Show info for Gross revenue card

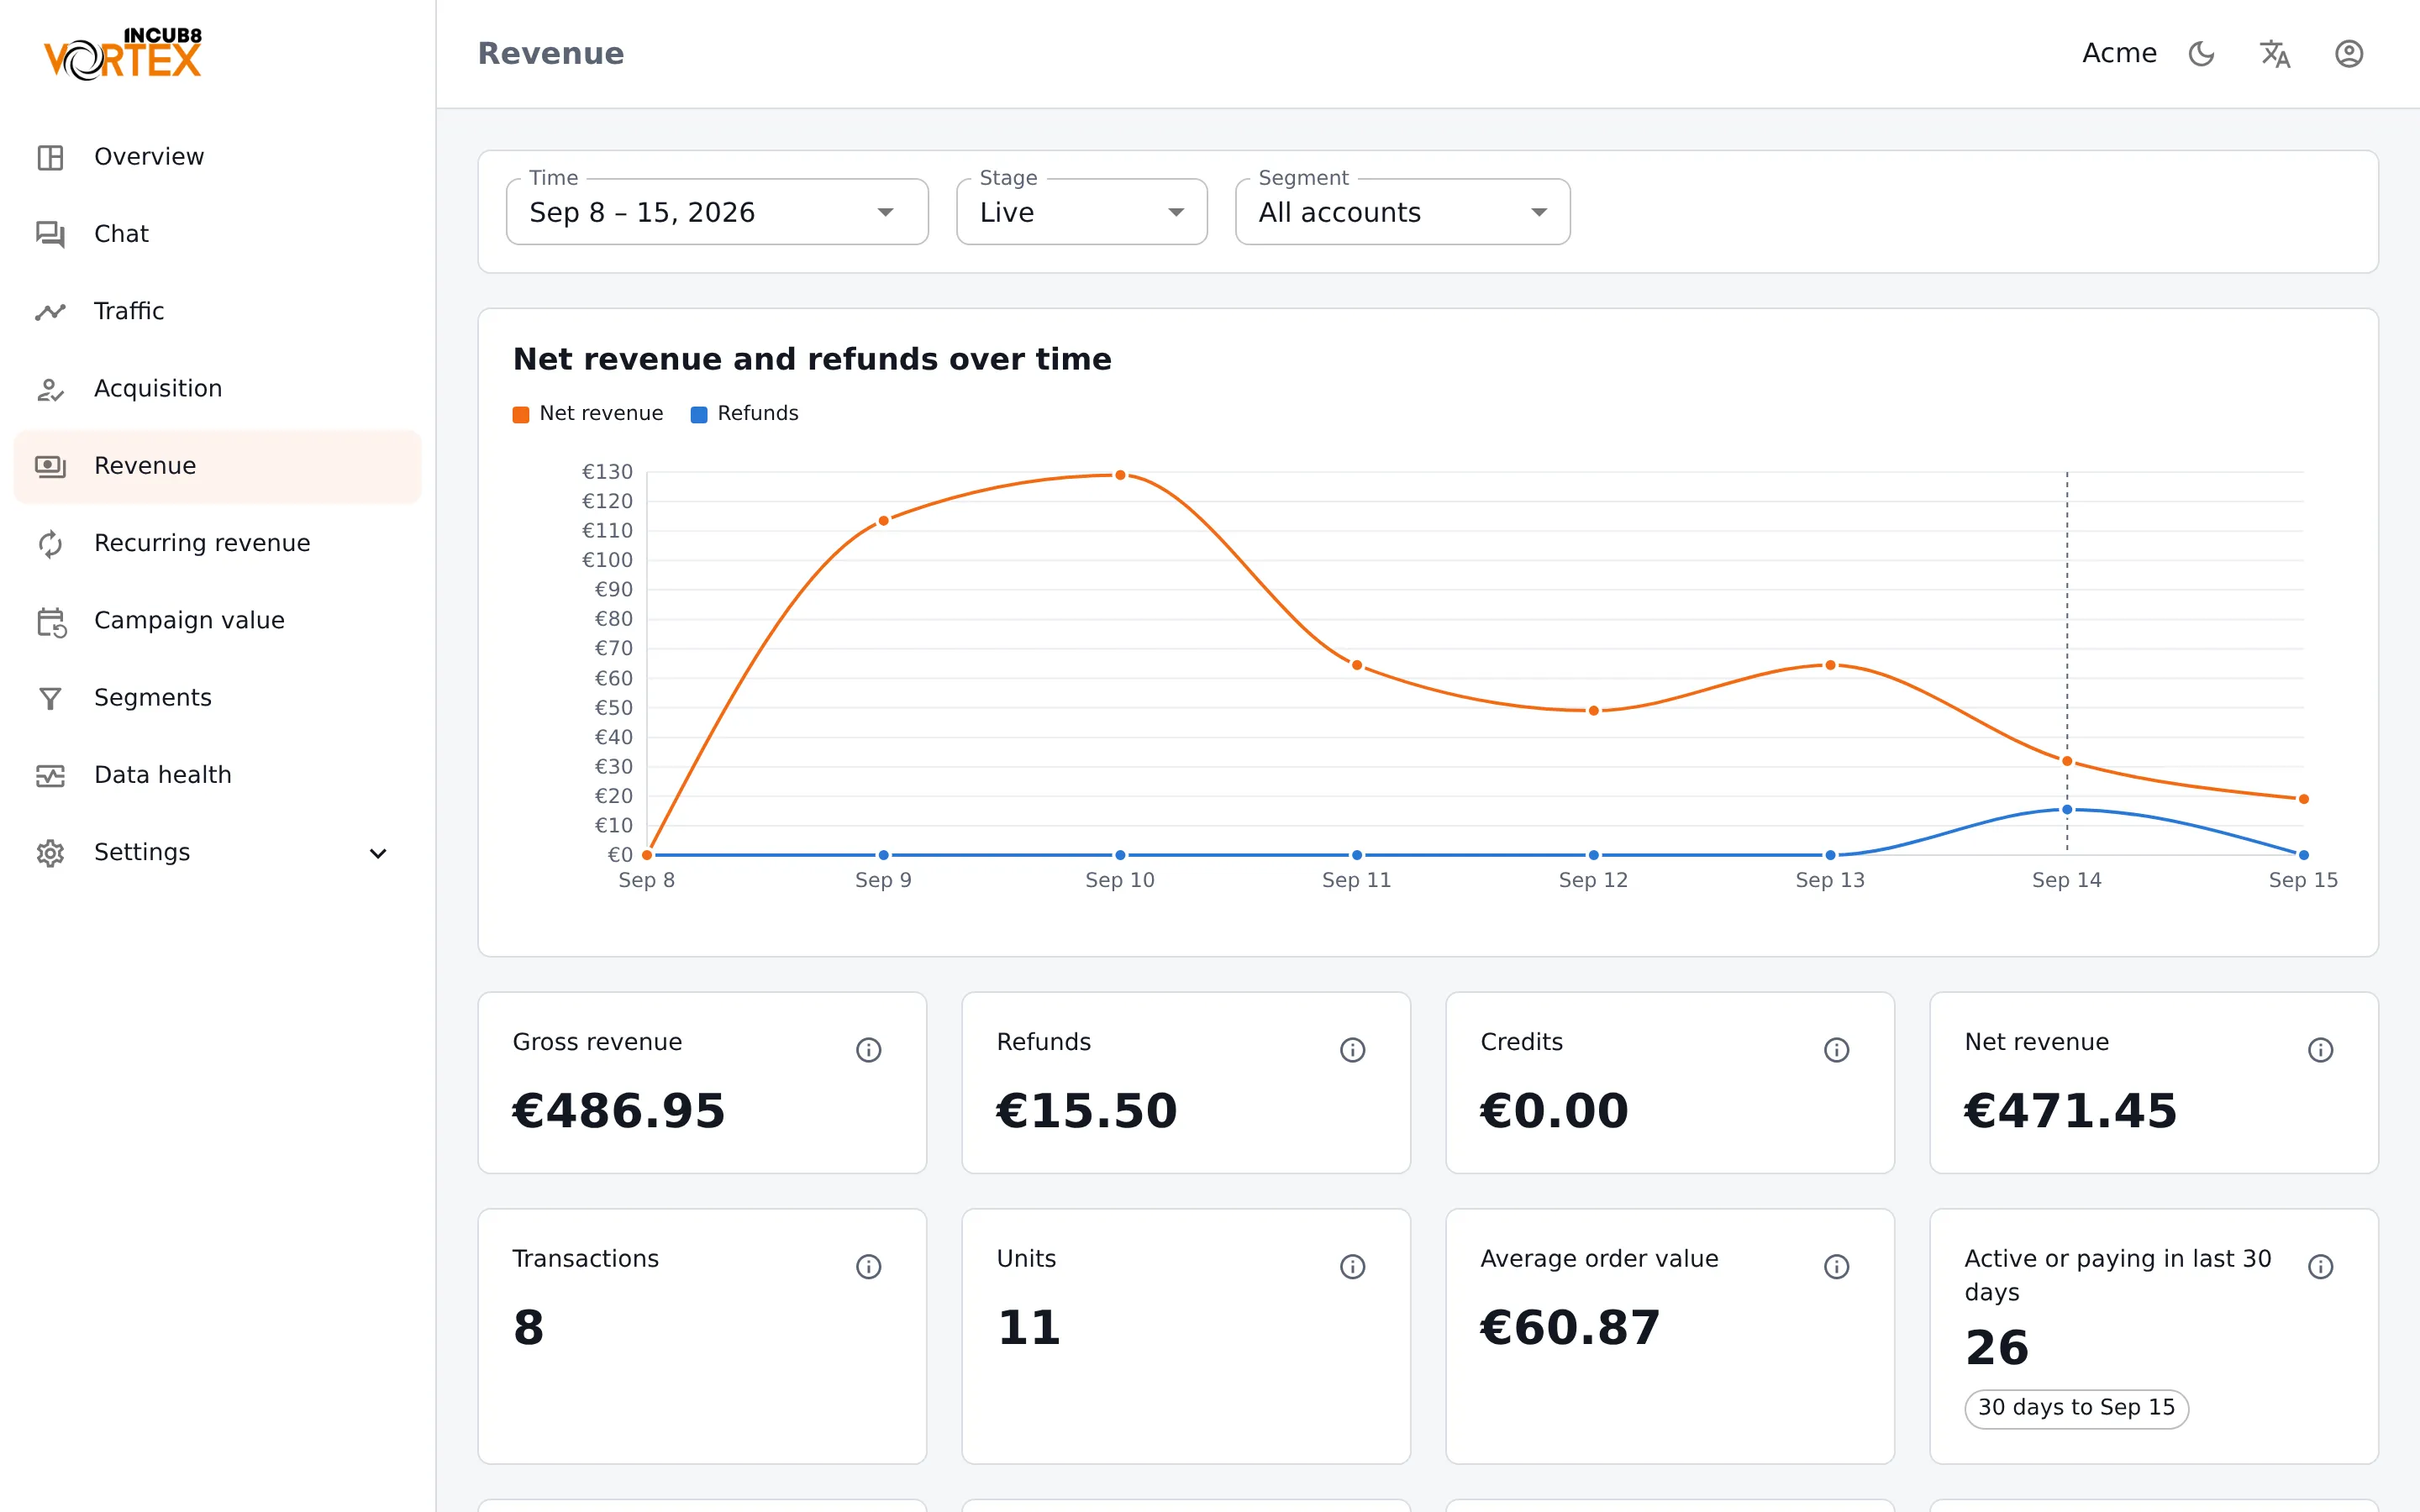[868, 1050]
